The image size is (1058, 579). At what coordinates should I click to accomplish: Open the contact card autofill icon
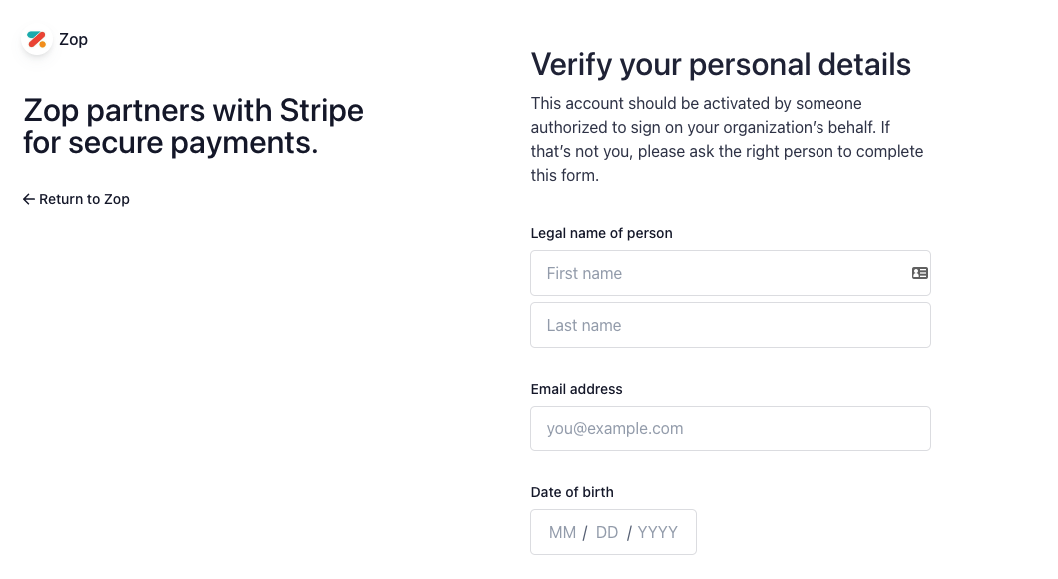[x=920, y=273]
